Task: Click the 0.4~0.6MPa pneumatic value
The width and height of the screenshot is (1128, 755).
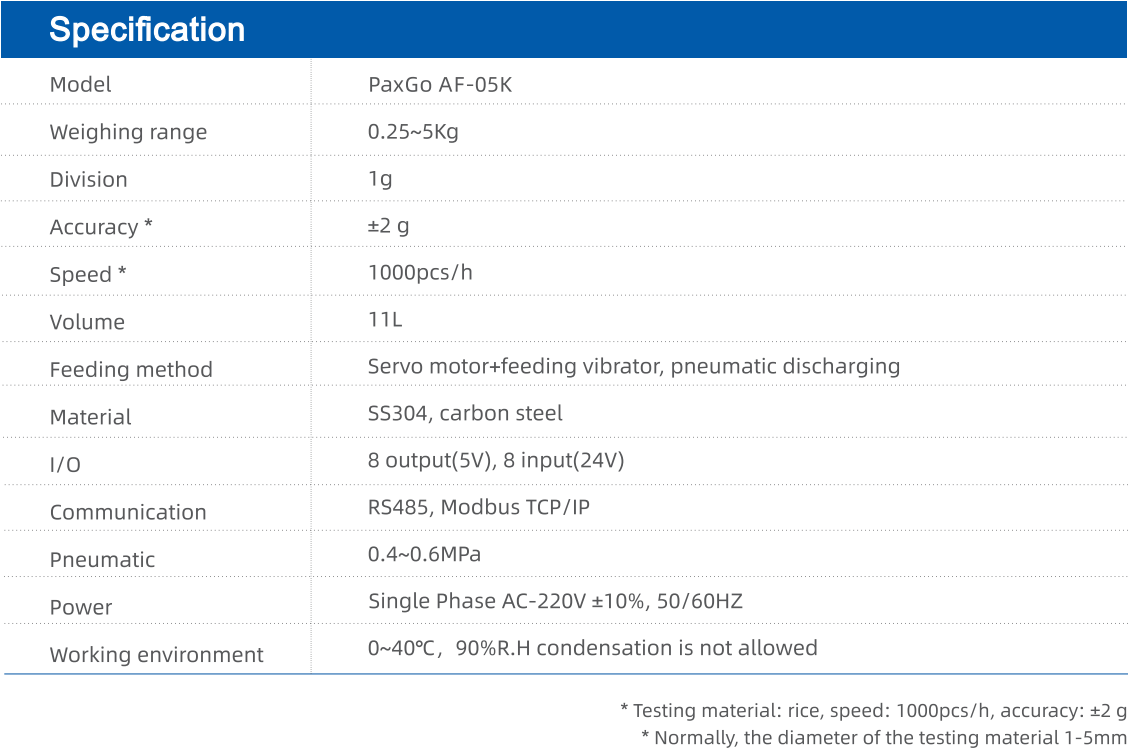Action: [x=424, y=554]
